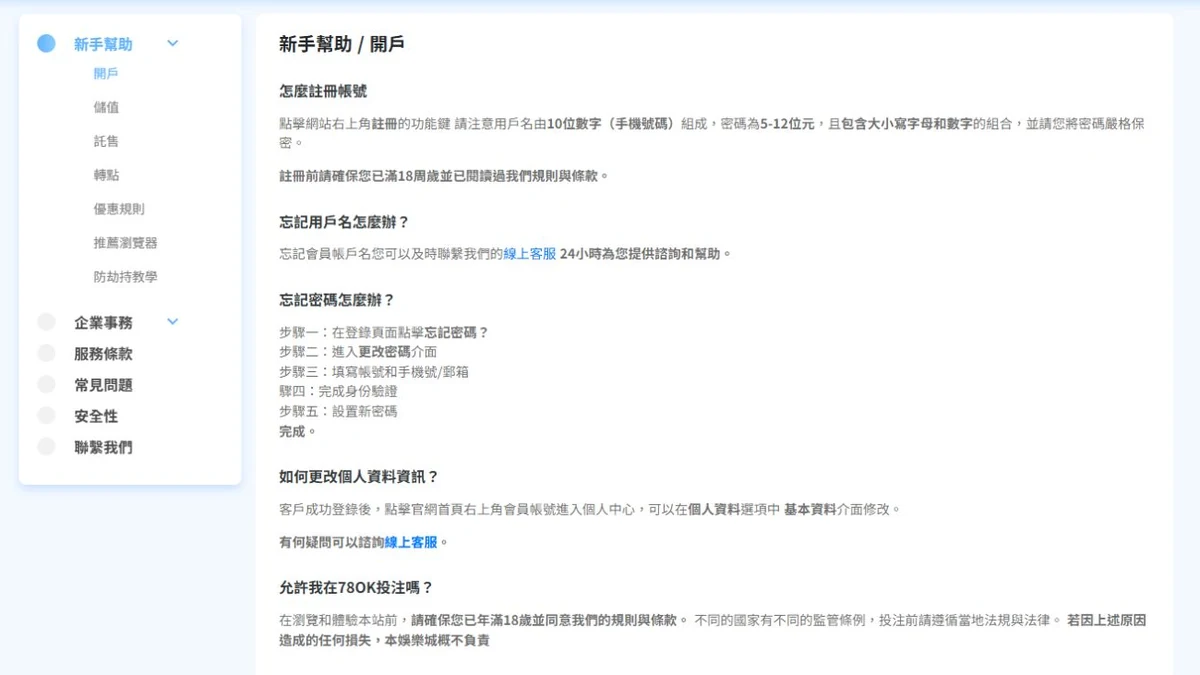This screenshot has width=1200, height=675.
Task: Click the 忘記密碼怎麼辦？ heading
Action: click(x=338, y=300)
